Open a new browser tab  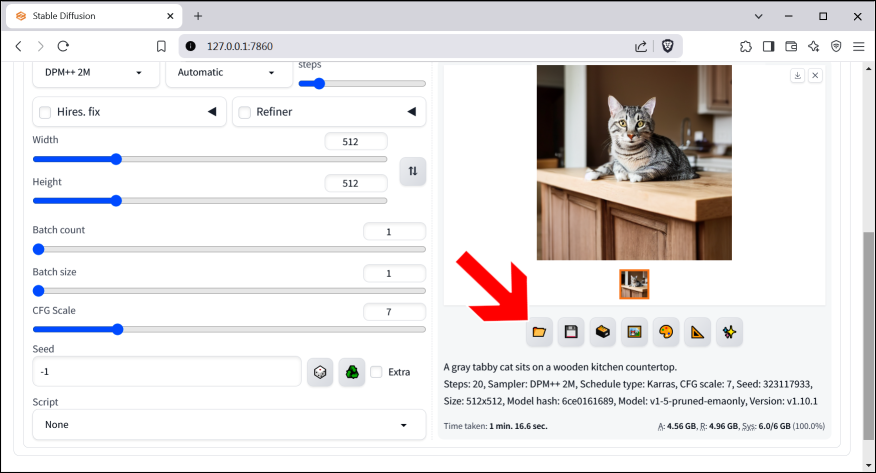coord(198,16)
